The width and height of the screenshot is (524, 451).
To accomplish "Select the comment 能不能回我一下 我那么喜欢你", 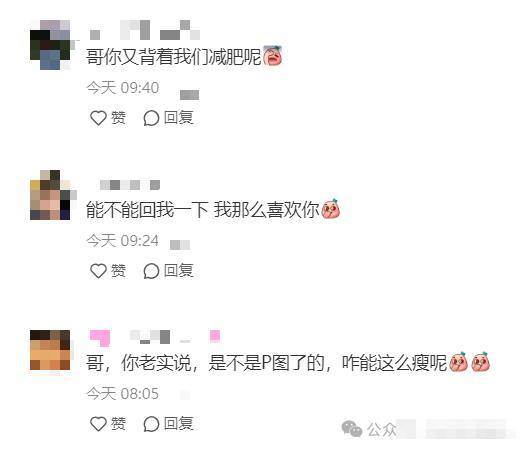I will 203,209.
